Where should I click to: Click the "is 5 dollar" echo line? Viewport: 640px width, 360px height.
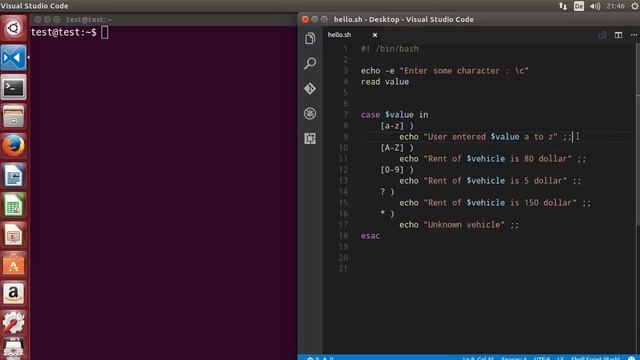pyautogui.click(x=490, y=181)
